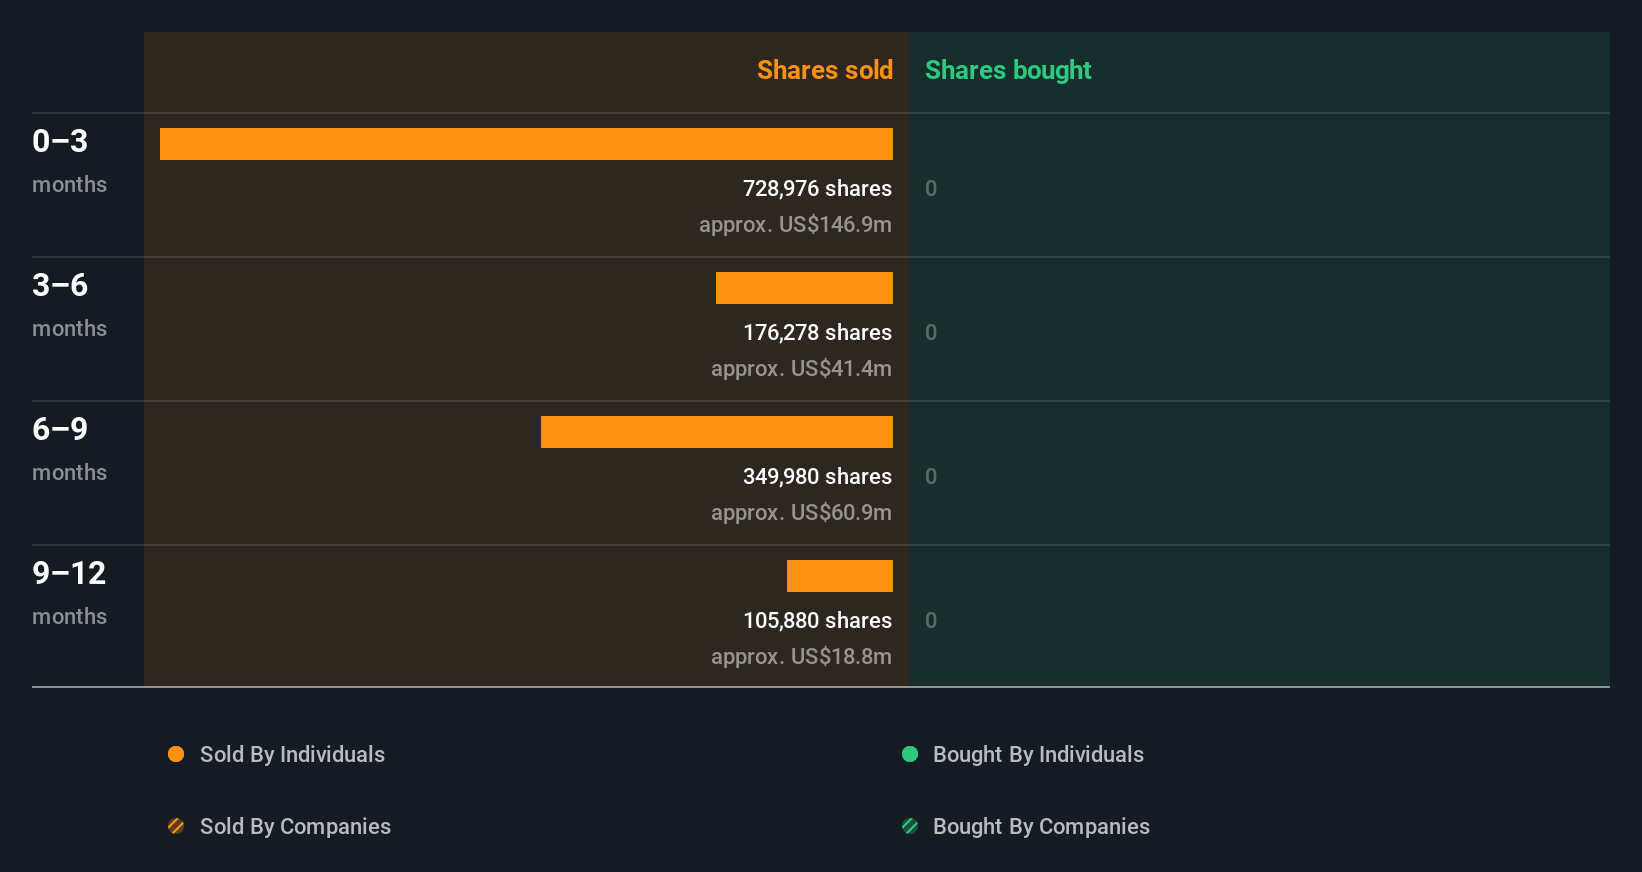
Task: Click the bought 0 in 0–3 months row
Action: (931, 188)
